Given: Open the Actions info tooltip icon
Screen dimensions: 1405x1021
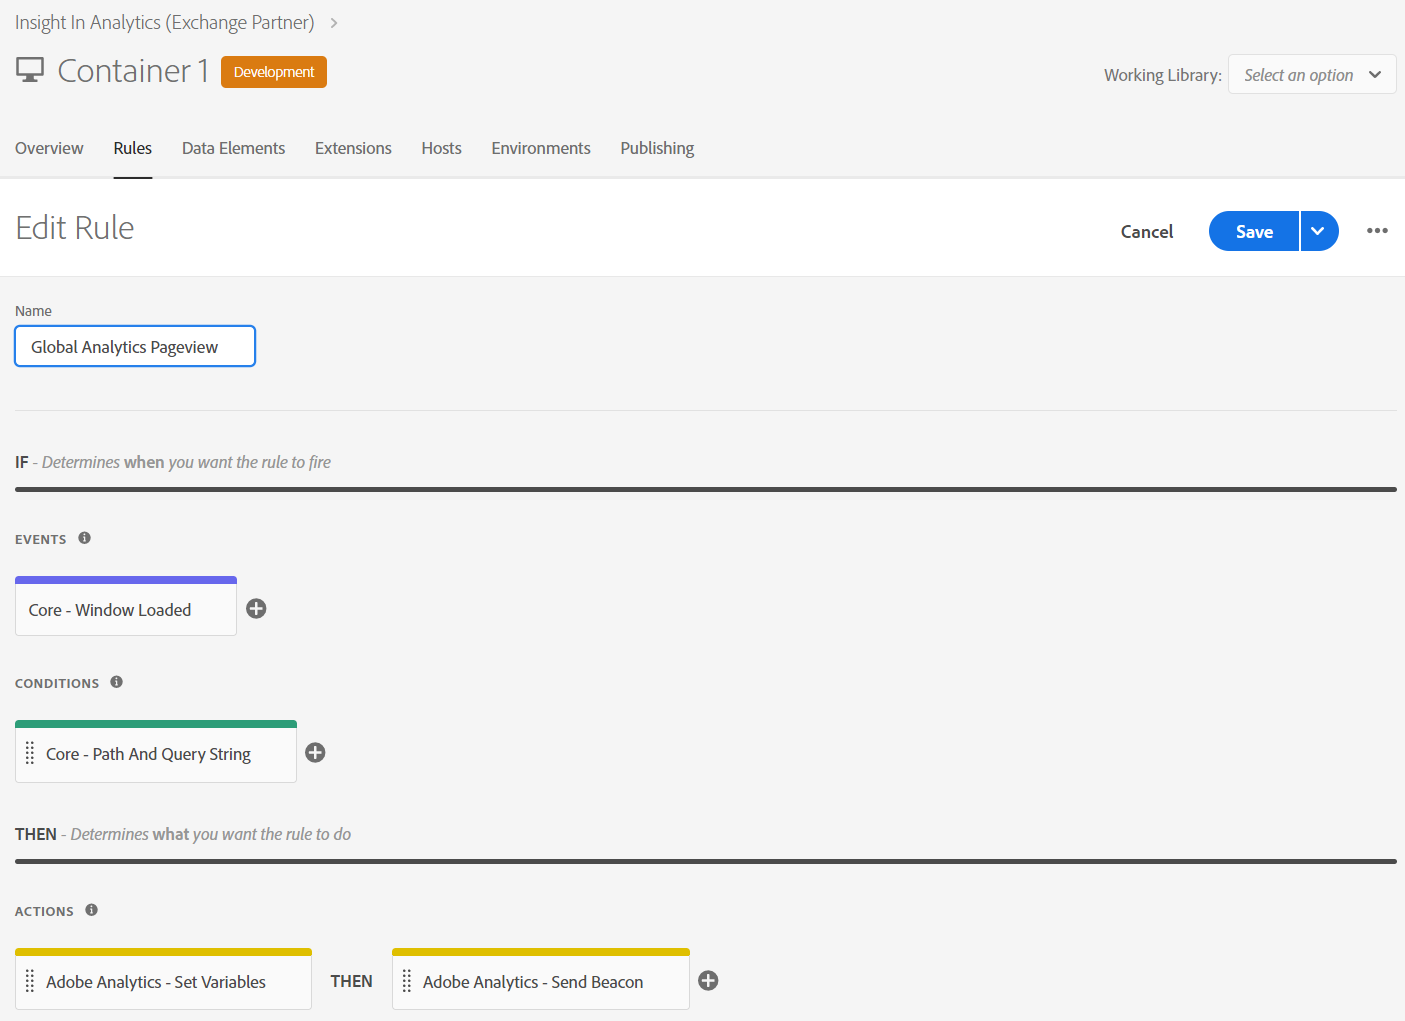Looking at the screenshot, I should click(x=92, y=910).
